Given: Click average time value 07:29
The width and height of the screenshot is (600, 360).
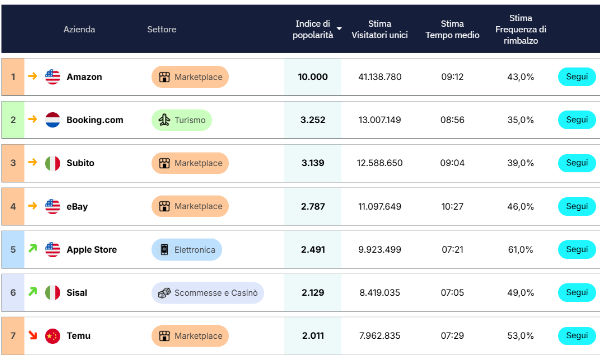Looking at the screenshot, I should (452, 336).
